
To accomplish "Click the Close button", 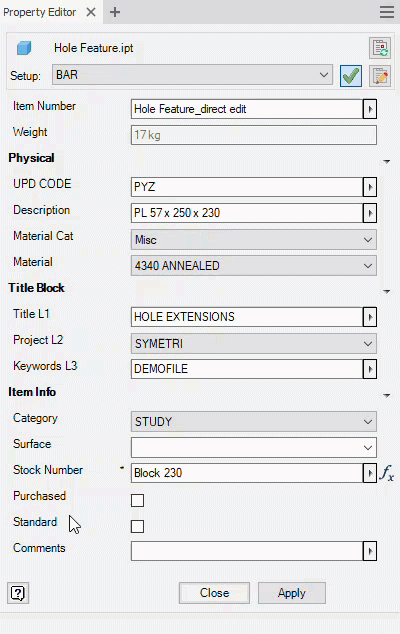I will [x=214, y=593].
